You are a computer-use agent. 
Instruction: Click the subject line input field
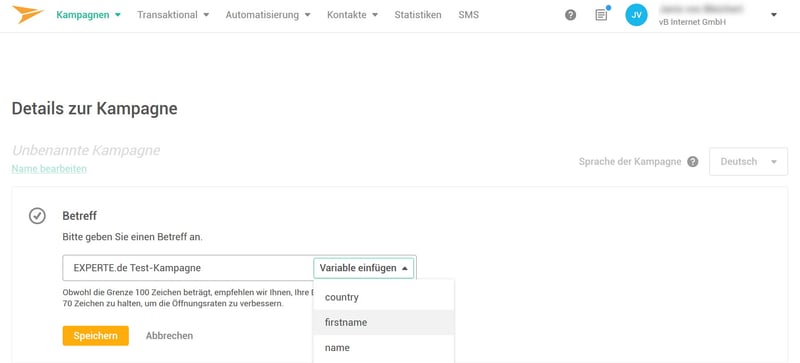(188, 268)
